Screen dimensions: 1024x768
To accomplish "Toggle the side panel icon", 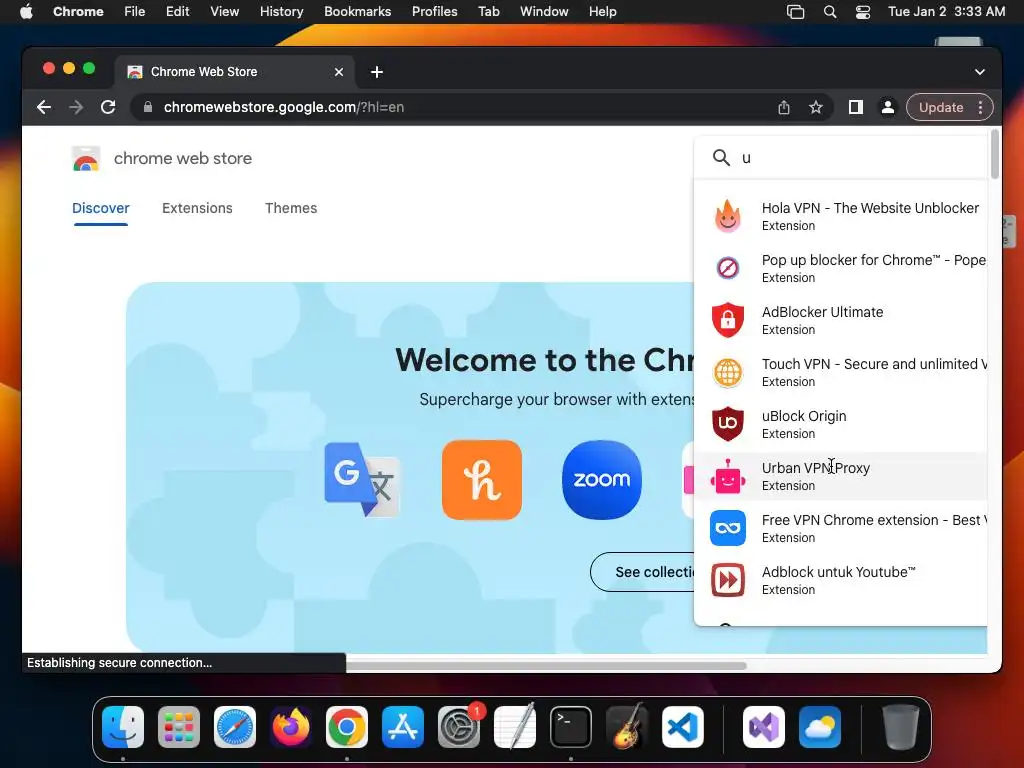I will 856,107.
